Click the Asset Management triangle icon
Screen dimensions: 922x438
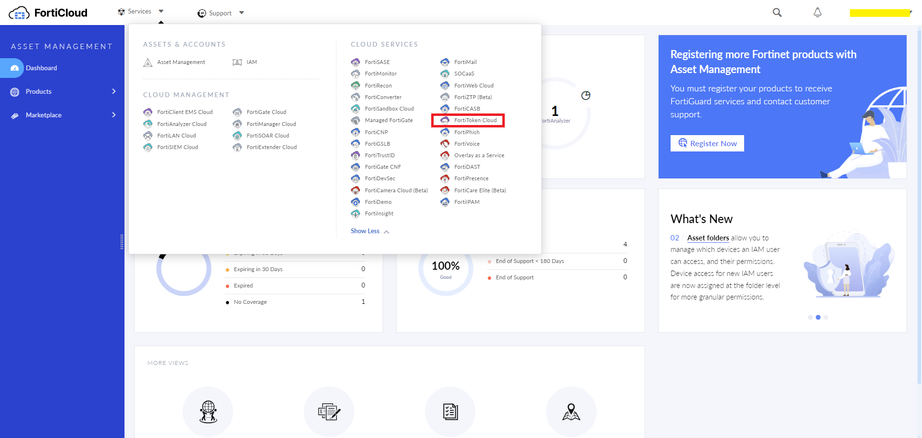[148, 62]
